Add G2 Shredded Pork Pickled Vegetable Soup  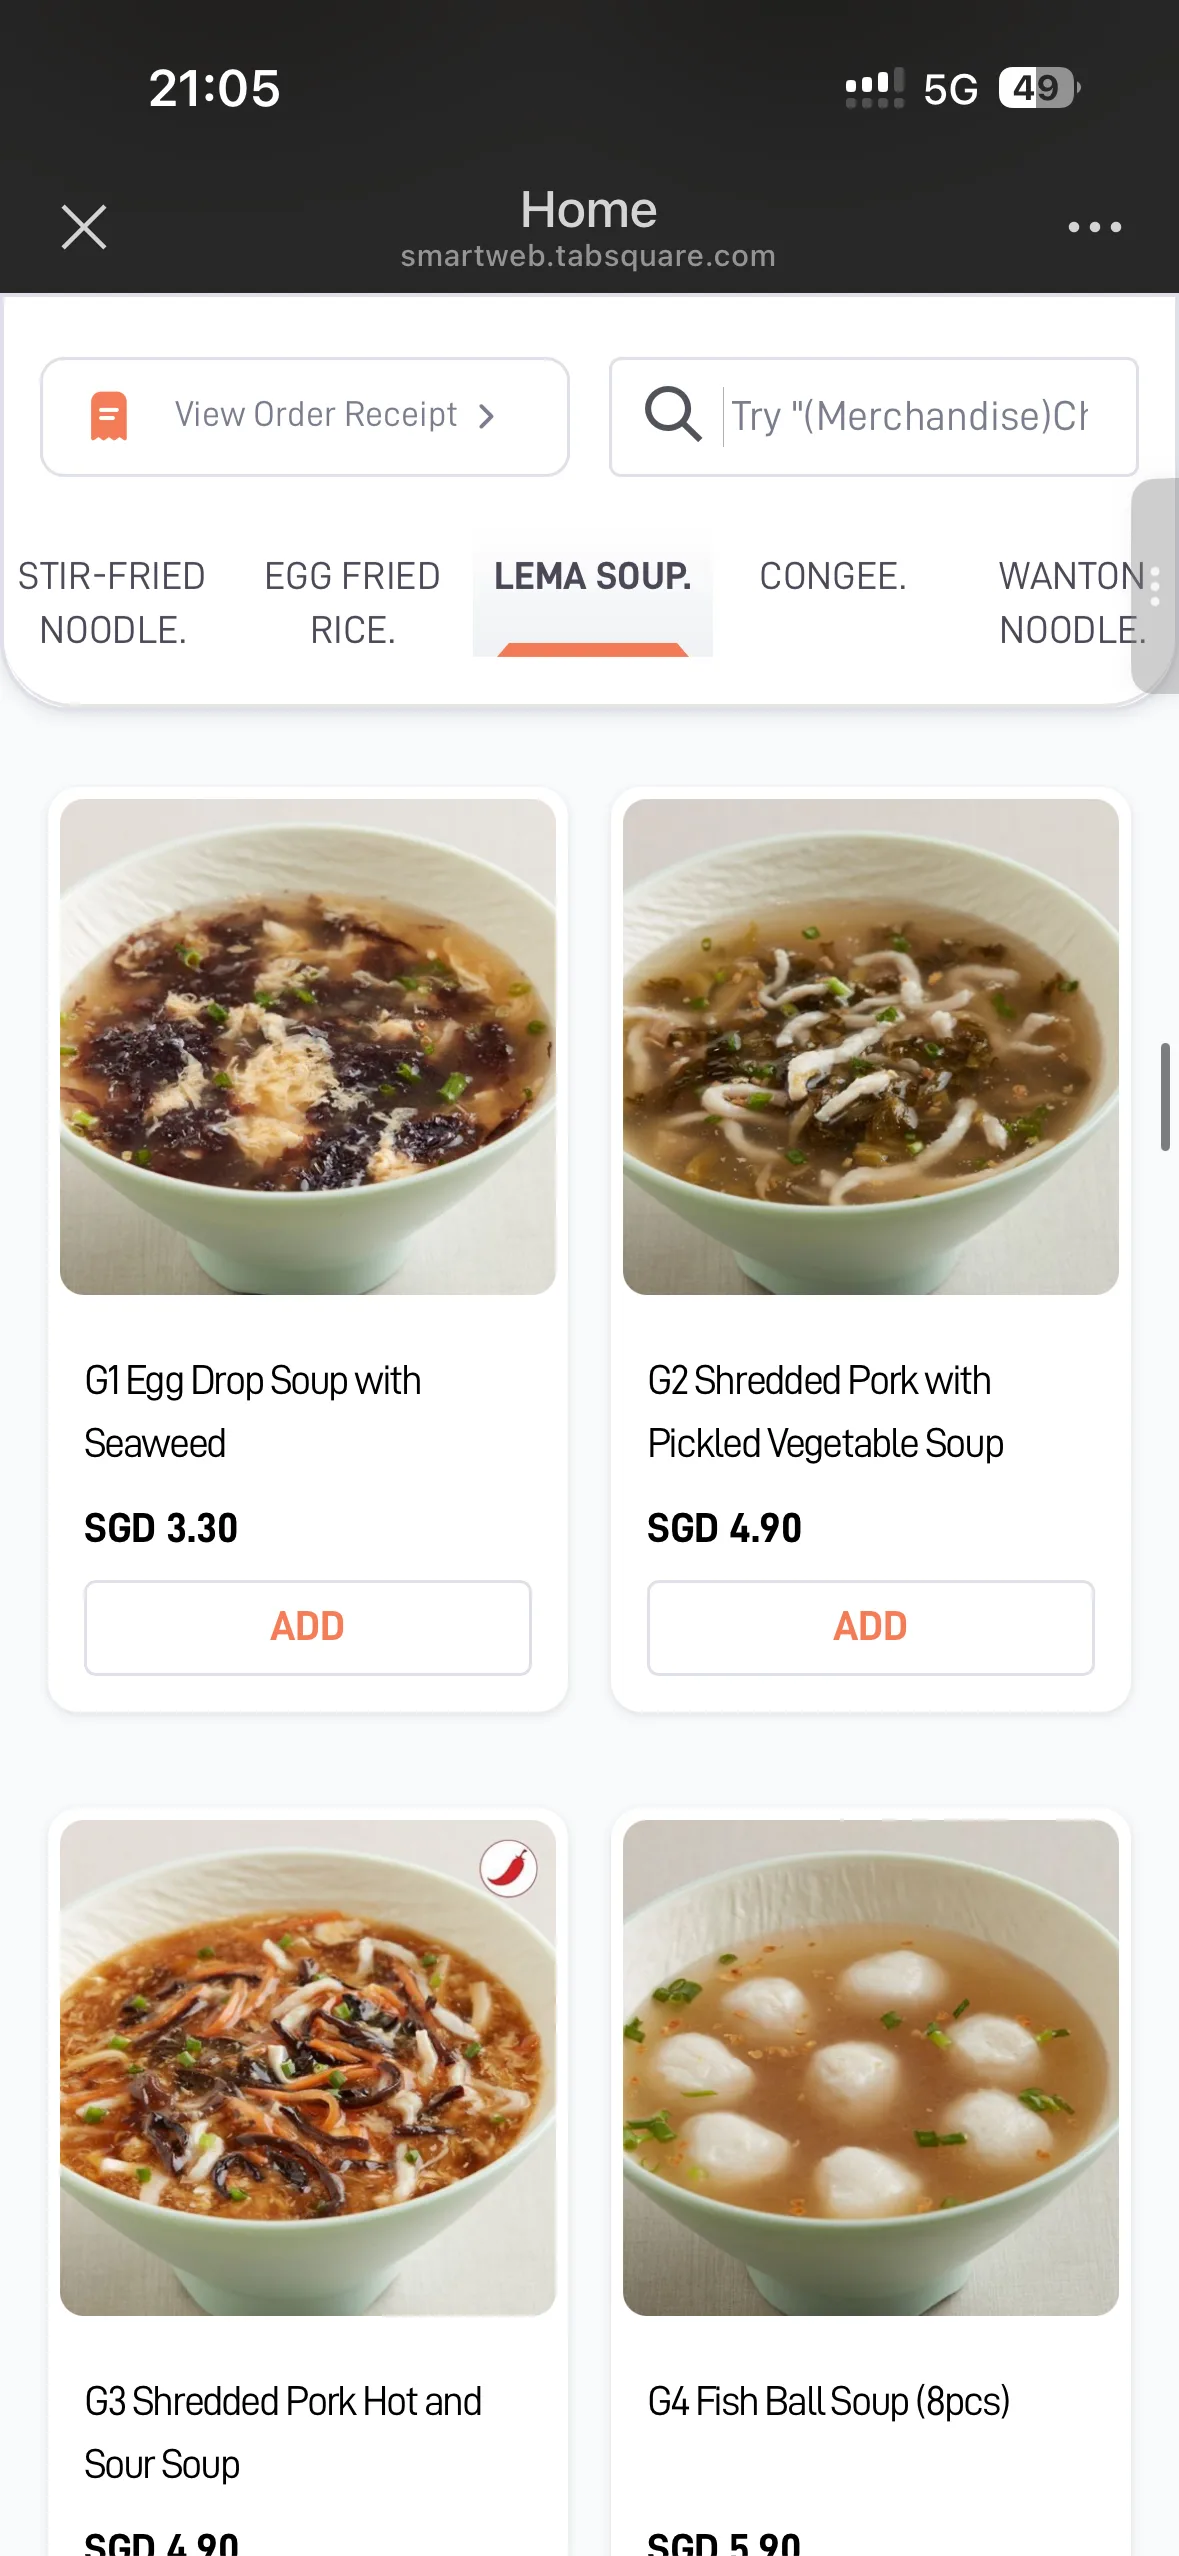tap(870, 1627)
